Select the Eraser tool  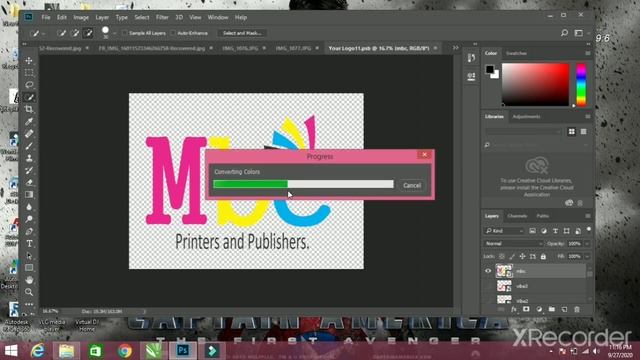pos(29,182)
